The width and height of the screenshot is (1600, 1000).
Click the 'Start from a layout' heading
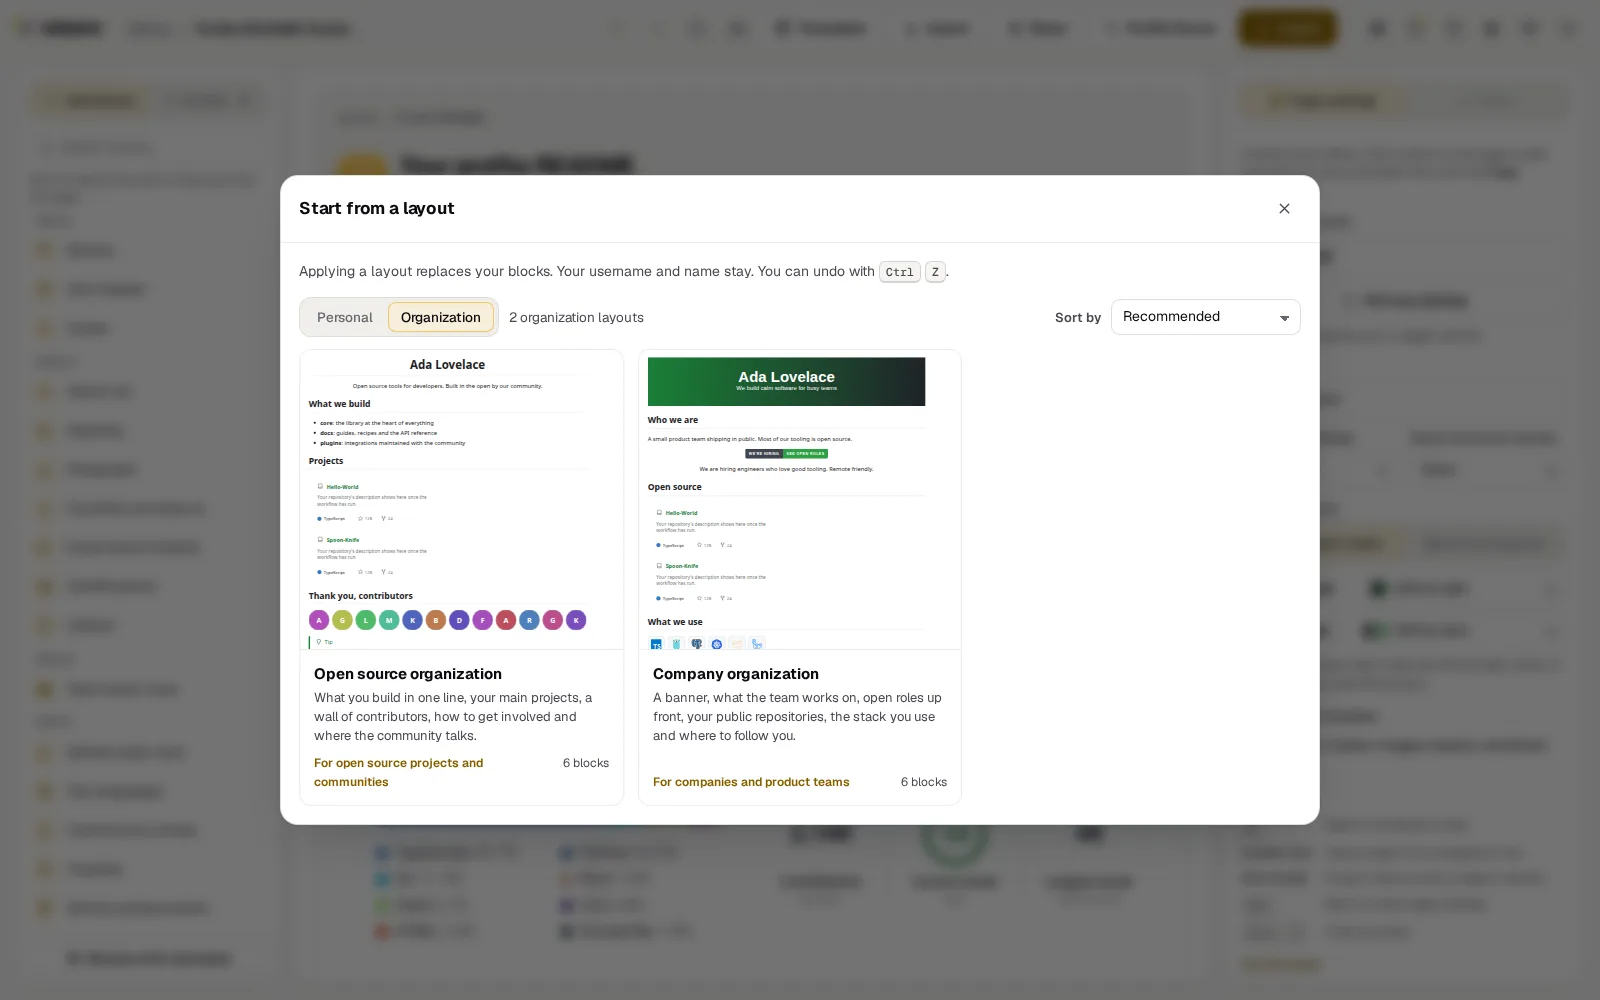pyautogui.click(x=377, y=208)
